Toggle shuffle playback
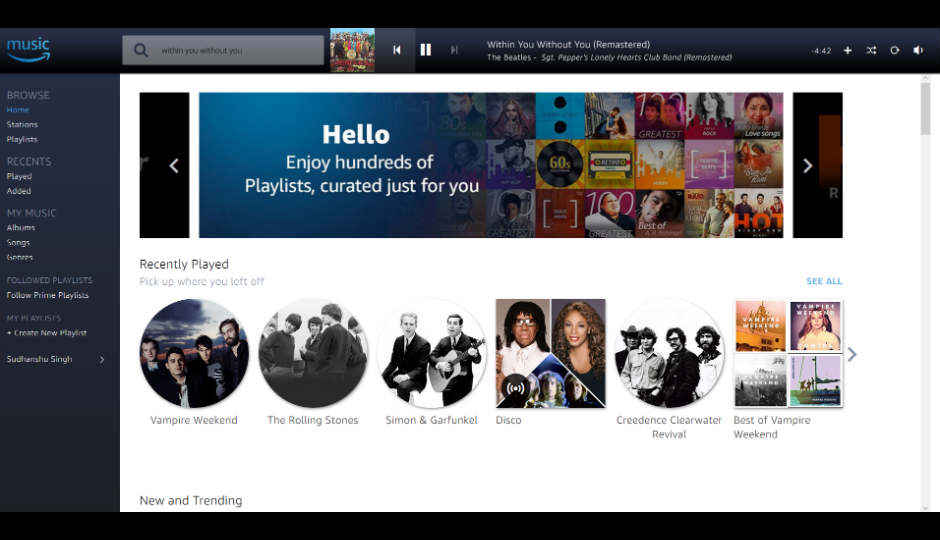Viewport: 940px width, 540px height. point(871,50)
